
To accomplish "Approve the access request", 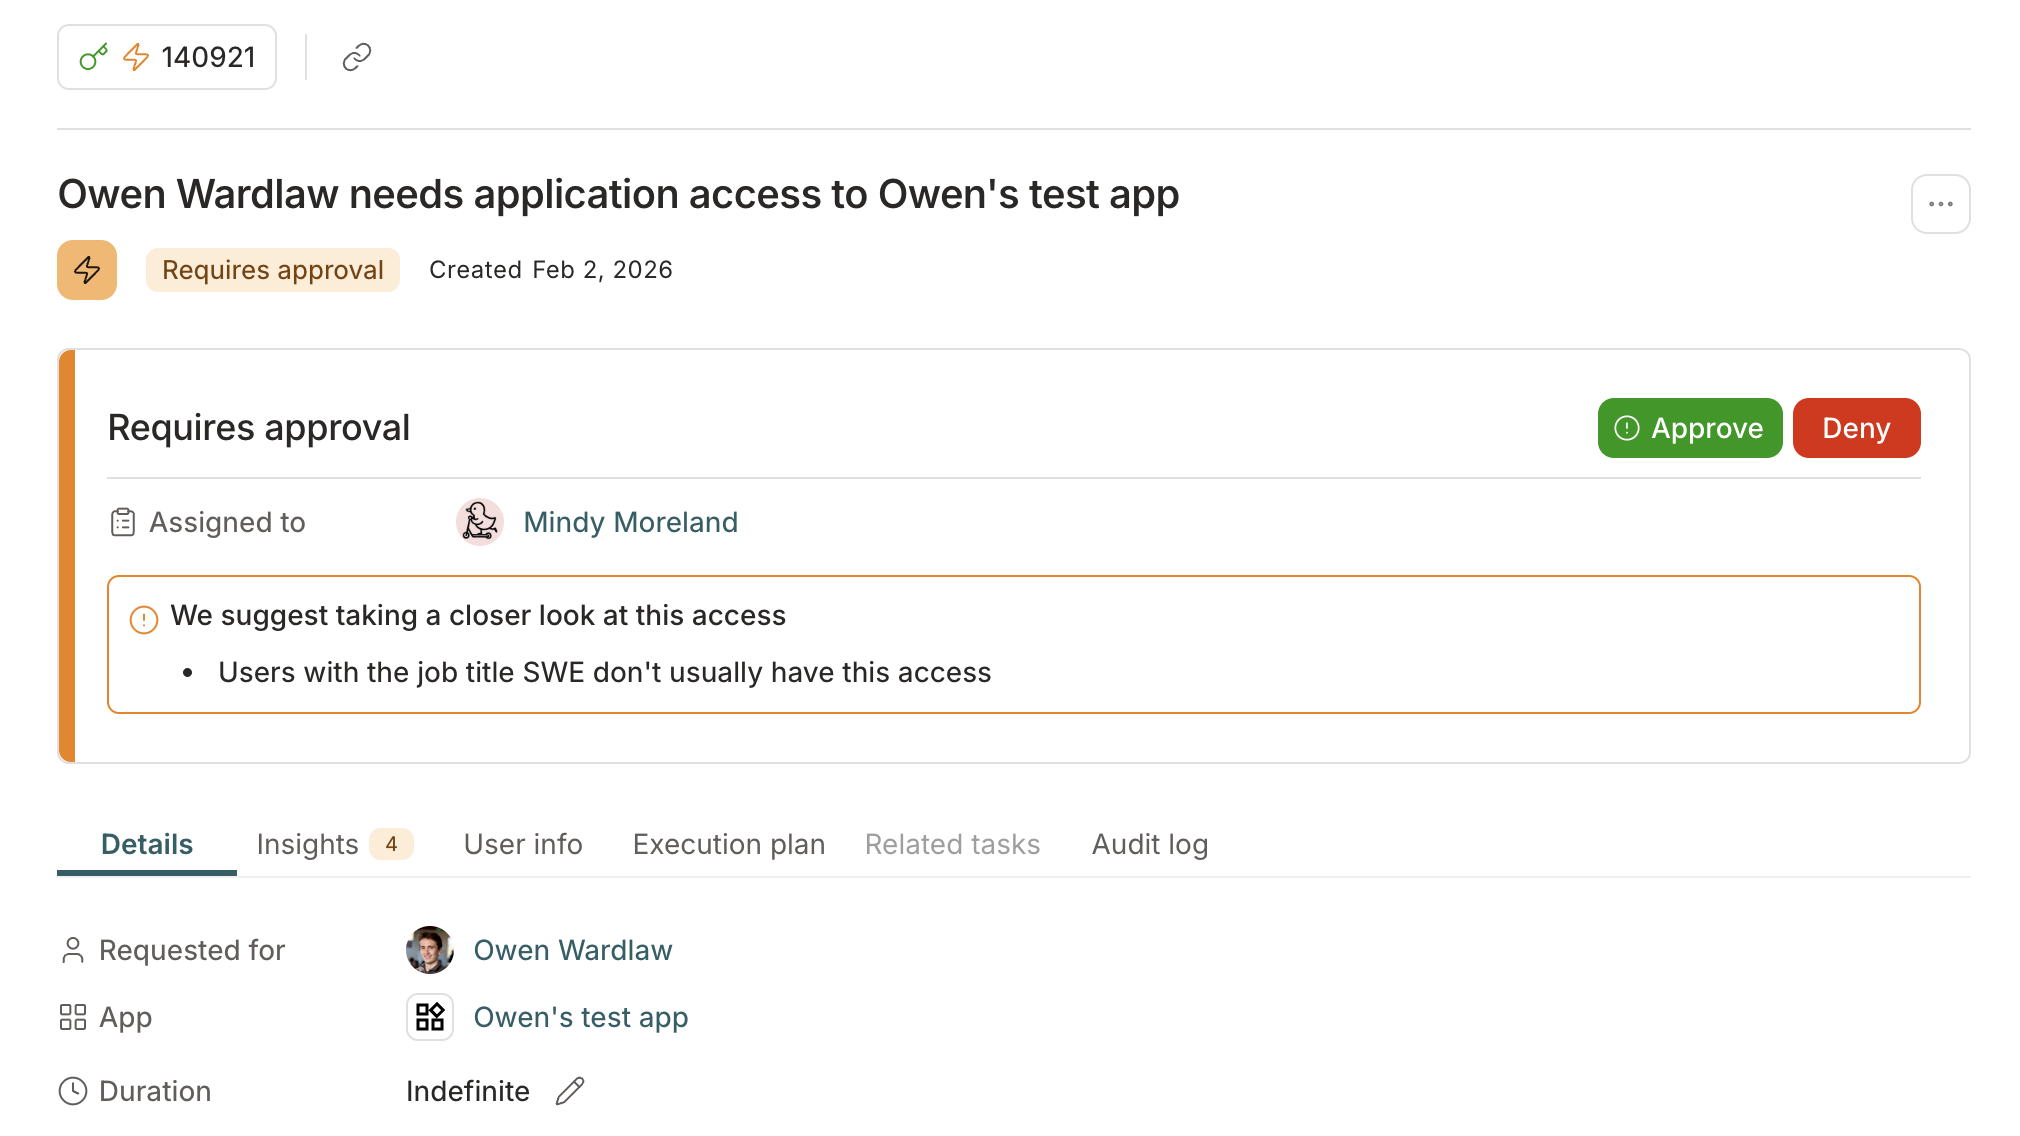I will [x=1690, y=428].
